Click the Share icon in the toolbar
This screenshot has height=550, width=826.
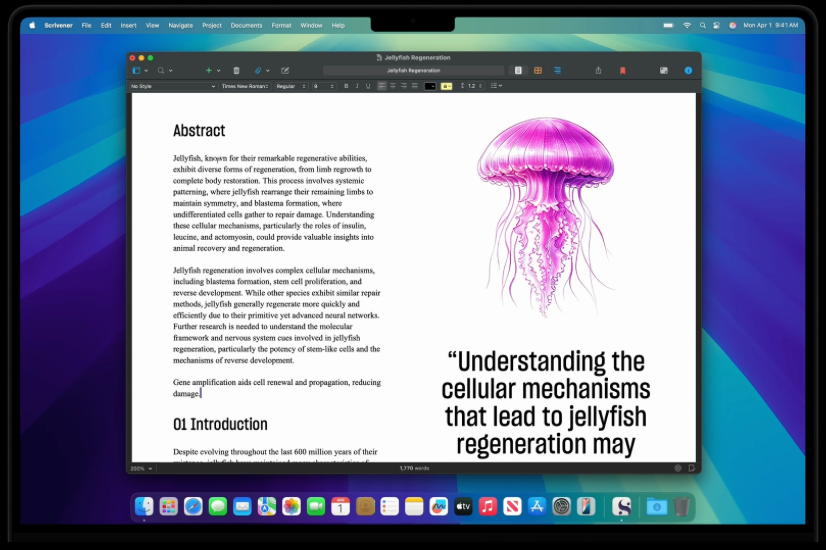[x=598, y=71]
